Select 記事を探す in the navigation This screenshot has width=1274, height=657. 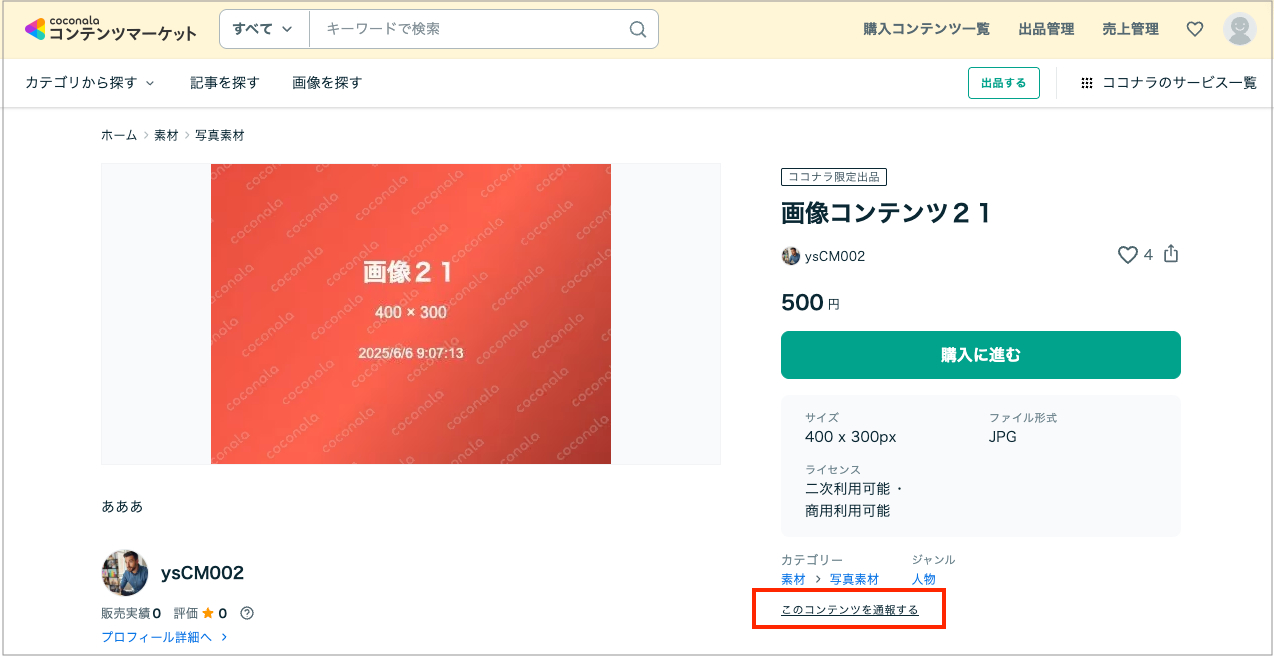point(225,83)
